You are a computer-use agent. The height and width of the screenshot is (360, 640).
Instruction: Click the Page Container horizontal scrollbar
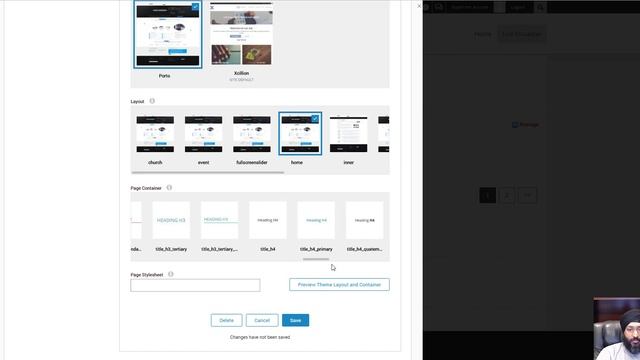click(x=316, y=259)
